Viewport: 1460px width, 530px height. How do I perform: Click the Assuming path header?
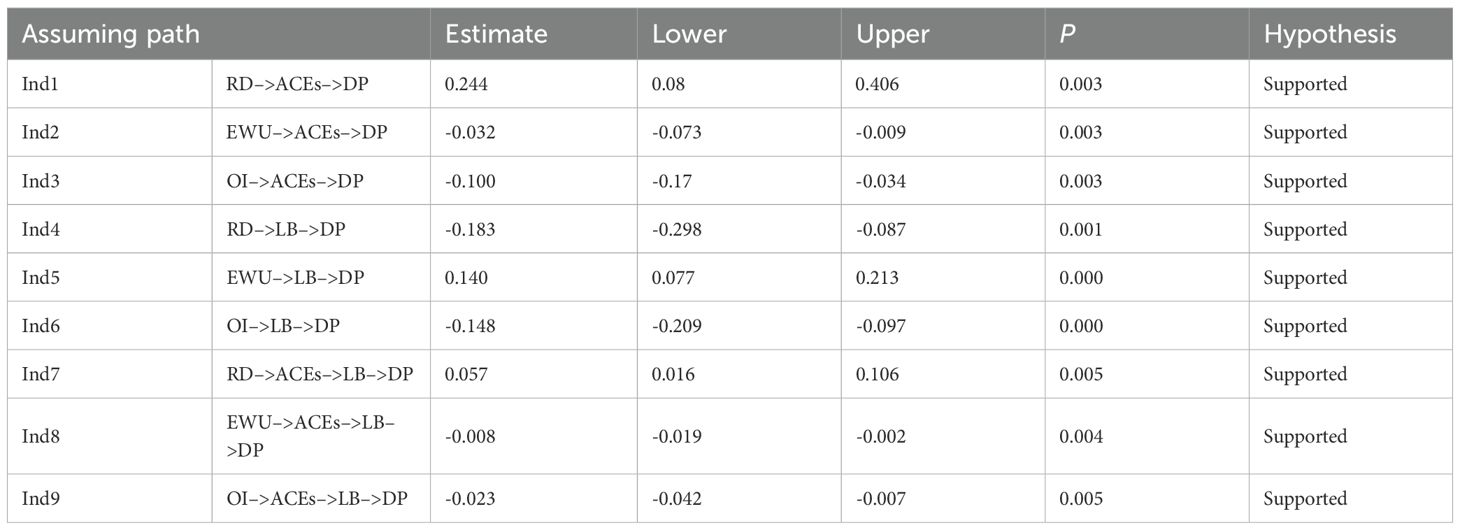[x=110, y=34]
